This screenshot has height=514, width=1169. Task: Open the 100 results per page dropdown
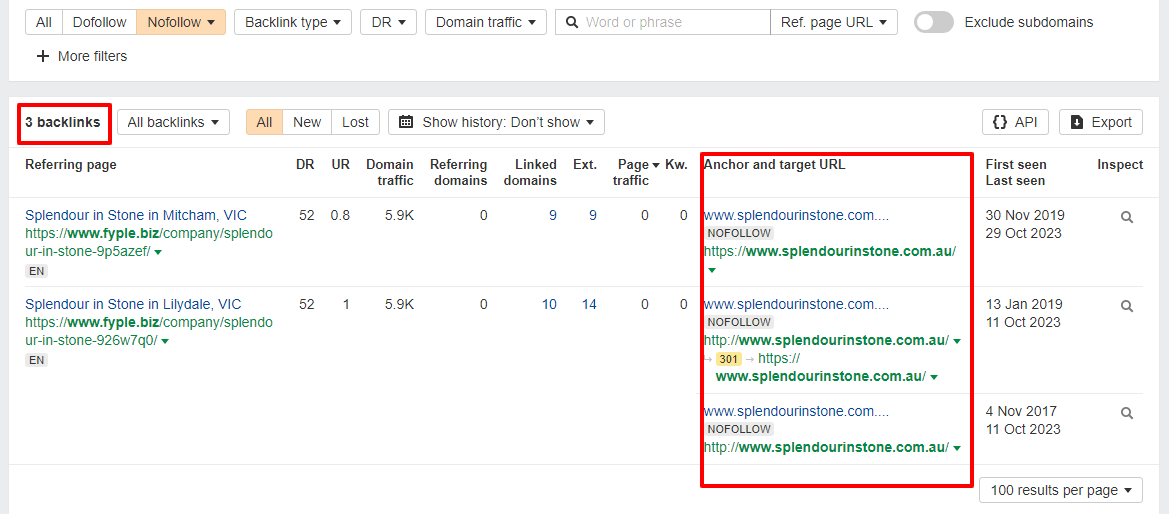pyautogui.click(x=1061, y=490)
